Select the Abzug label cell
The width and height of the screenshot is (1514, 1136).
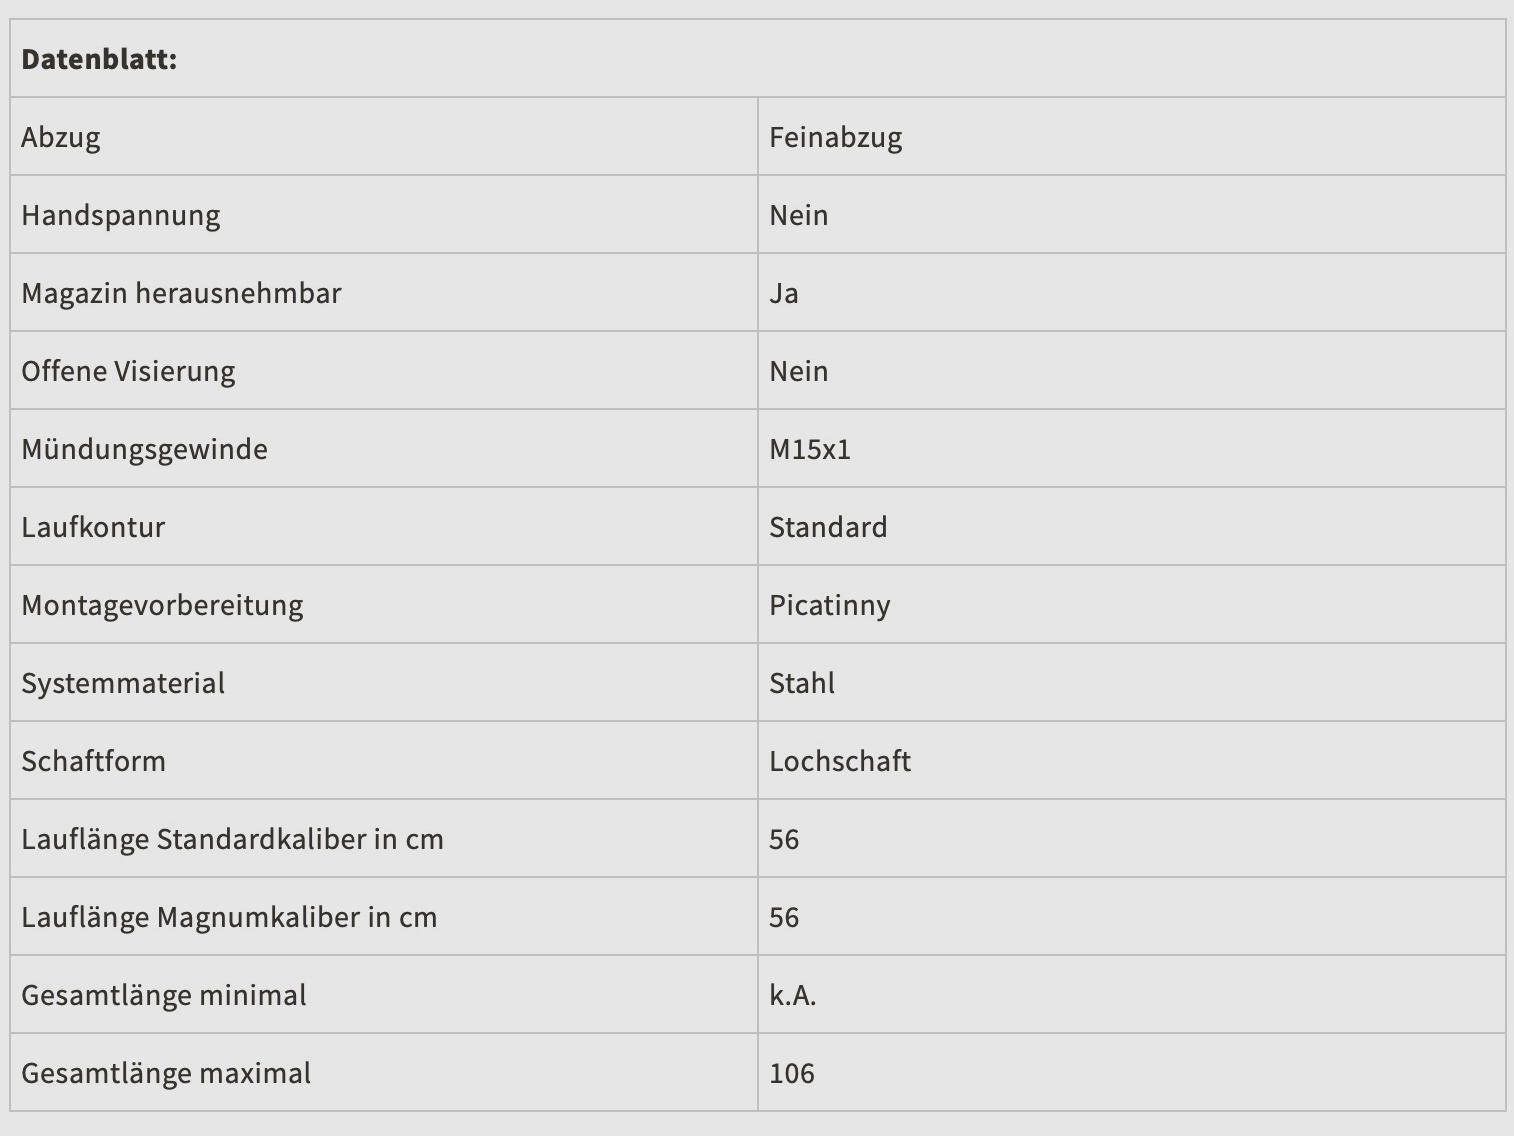(61, 137)
